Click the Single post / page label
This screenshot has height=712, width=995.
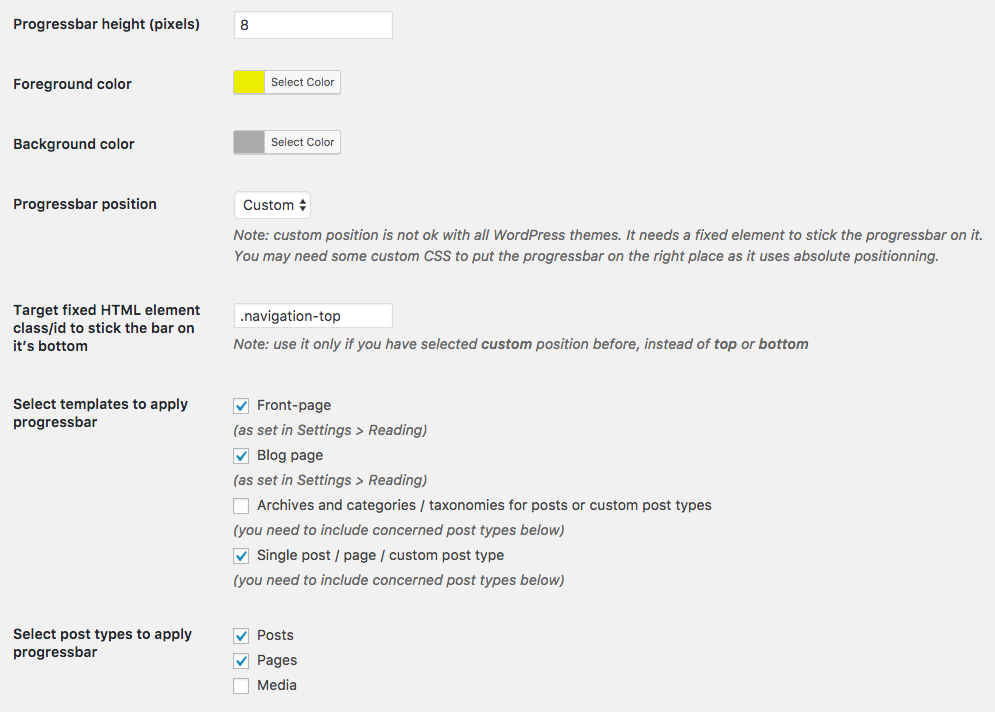click(x=380, y=555)
